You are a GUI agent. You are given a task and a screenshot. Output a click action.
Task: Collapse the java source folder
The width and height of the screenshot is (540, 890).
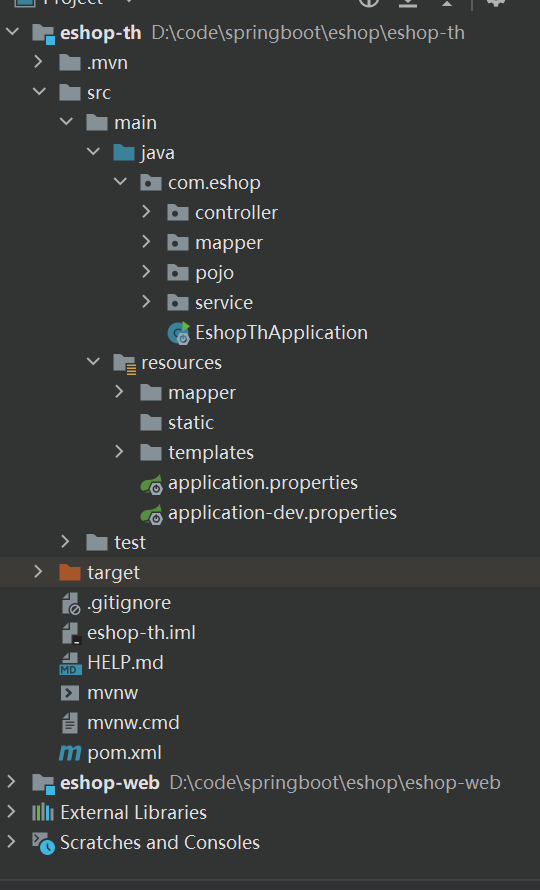pyautogui.click(x=93, y=152)
